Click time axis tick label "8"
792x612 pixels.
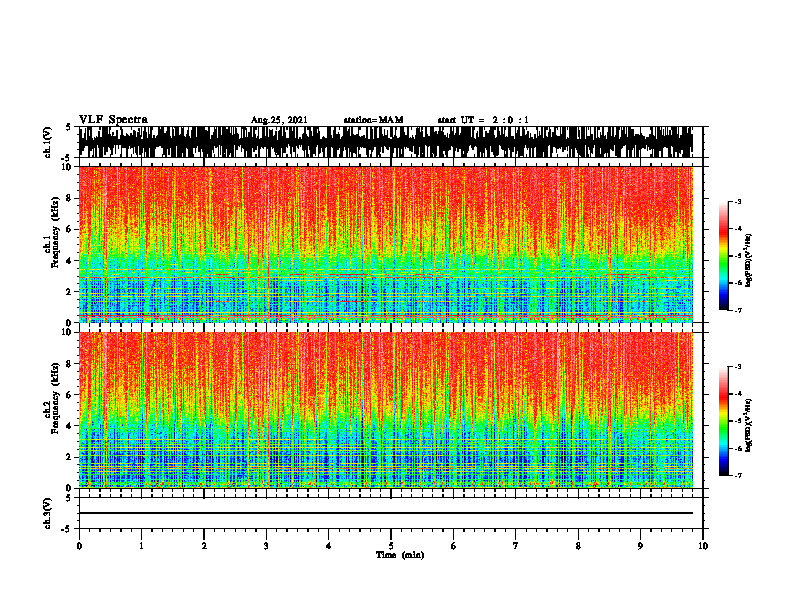click(x=578, y=546)
